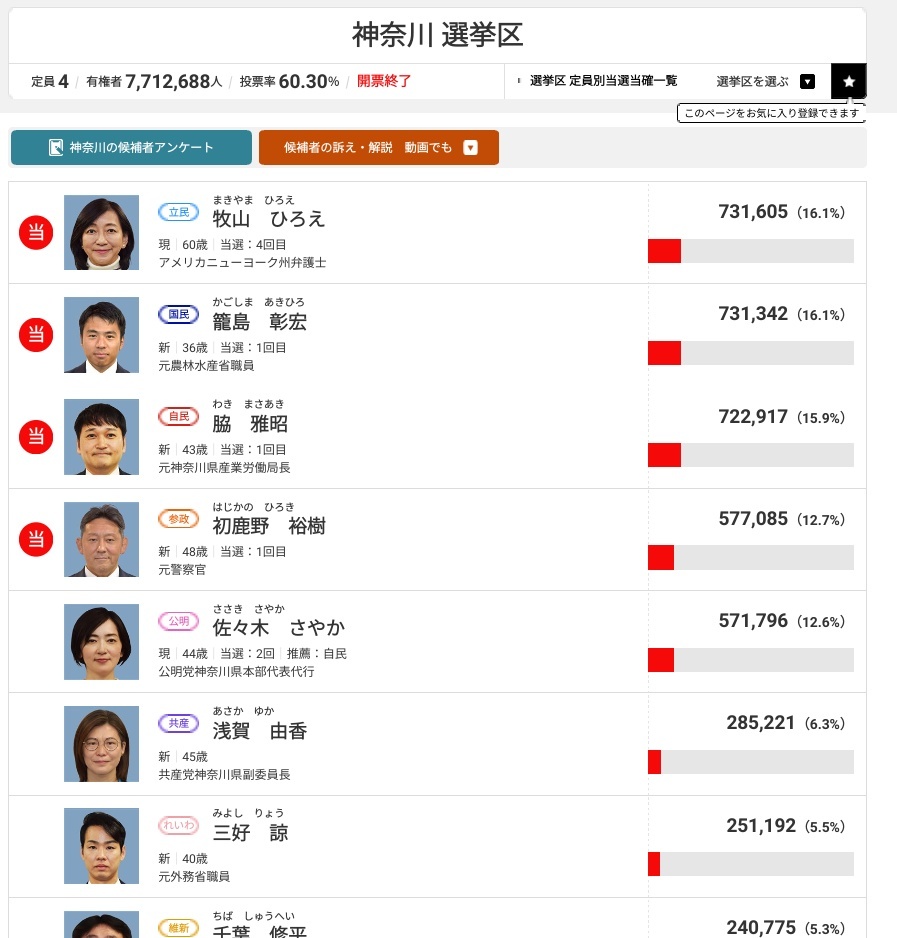
Task: Click the text アメリカニューヨーク州弁護士
Action: click(242, 263)
